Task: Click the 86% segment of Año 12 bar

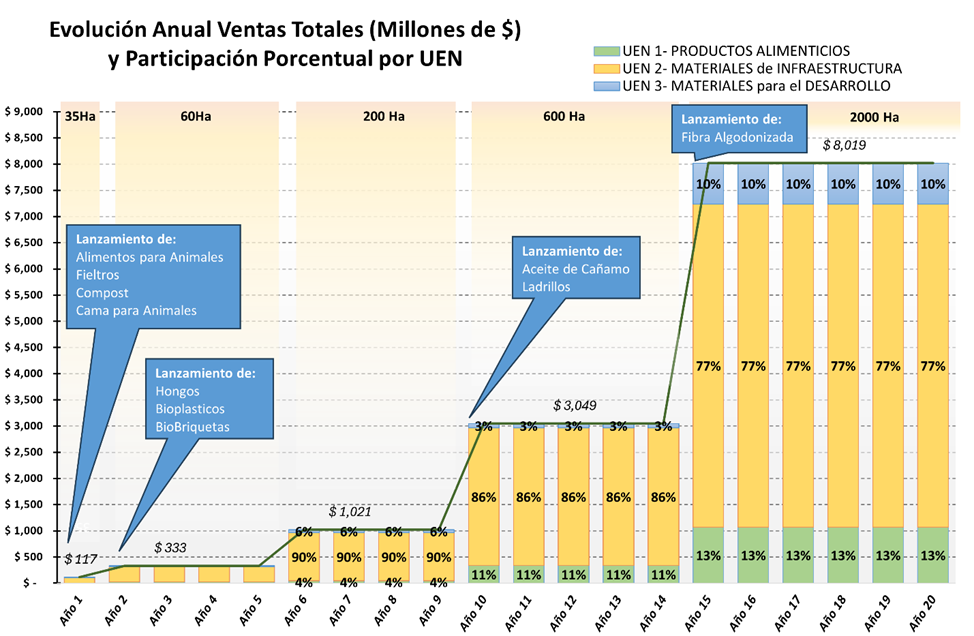Action: pos(573,497)
